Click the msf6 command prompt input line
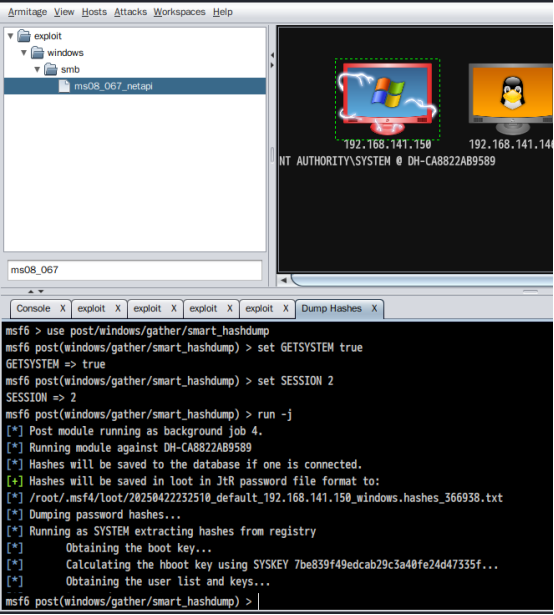 (x=277, y=602)
